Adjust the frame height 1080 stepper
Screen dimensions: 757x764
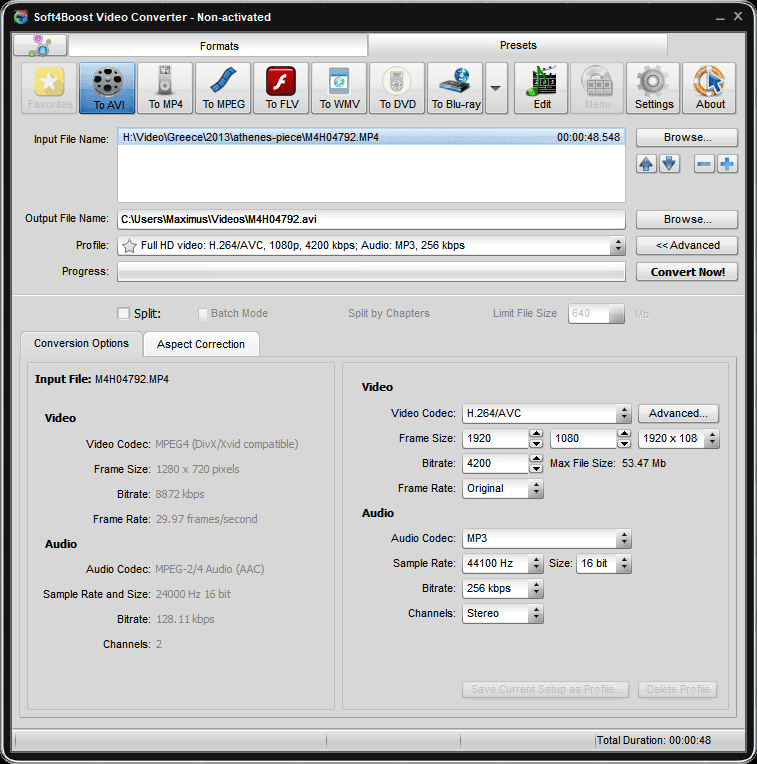click(624, 439)
